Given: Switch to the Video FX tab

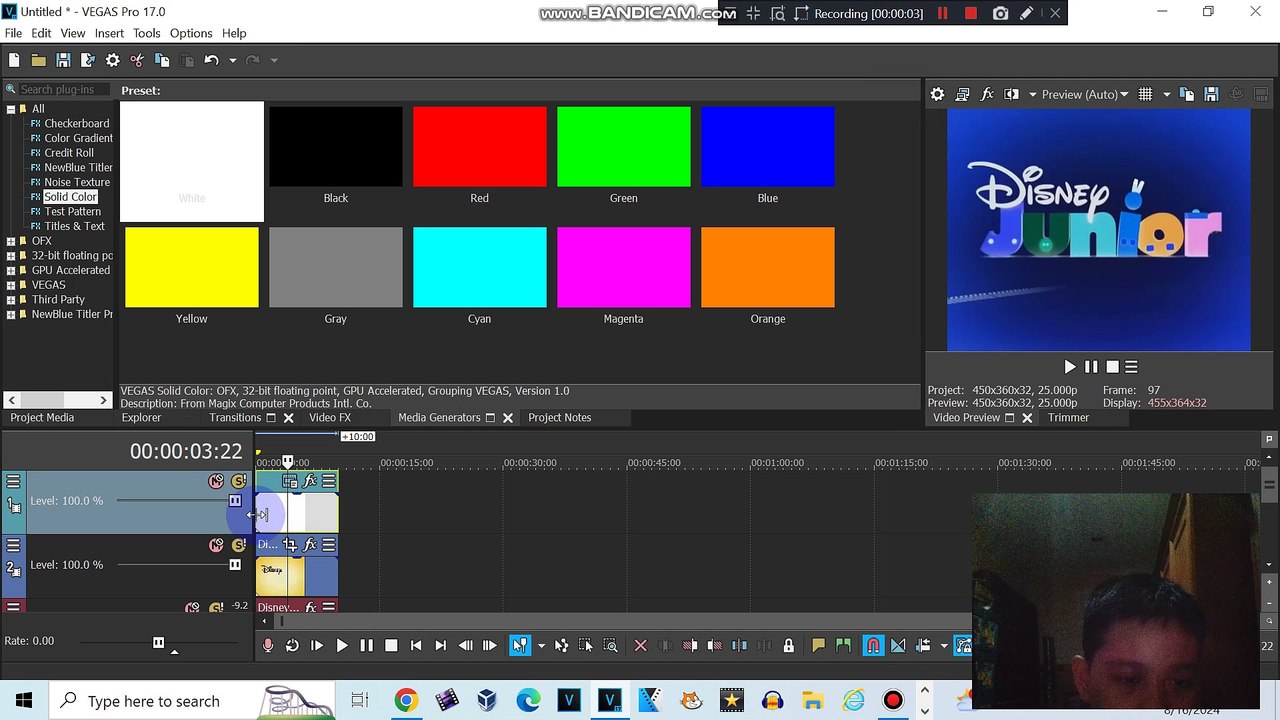Looking at the screenshot, I should (x=330, y=418).
